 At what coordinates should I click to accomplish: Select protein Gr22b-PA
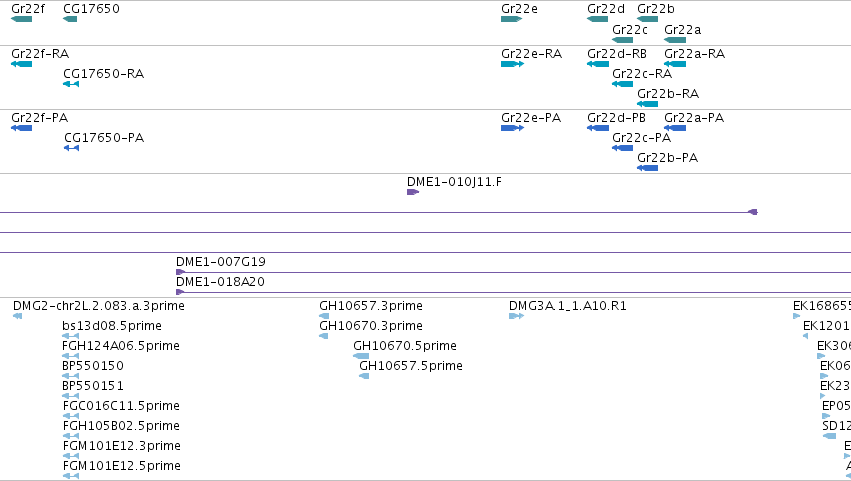pos(647,168)
